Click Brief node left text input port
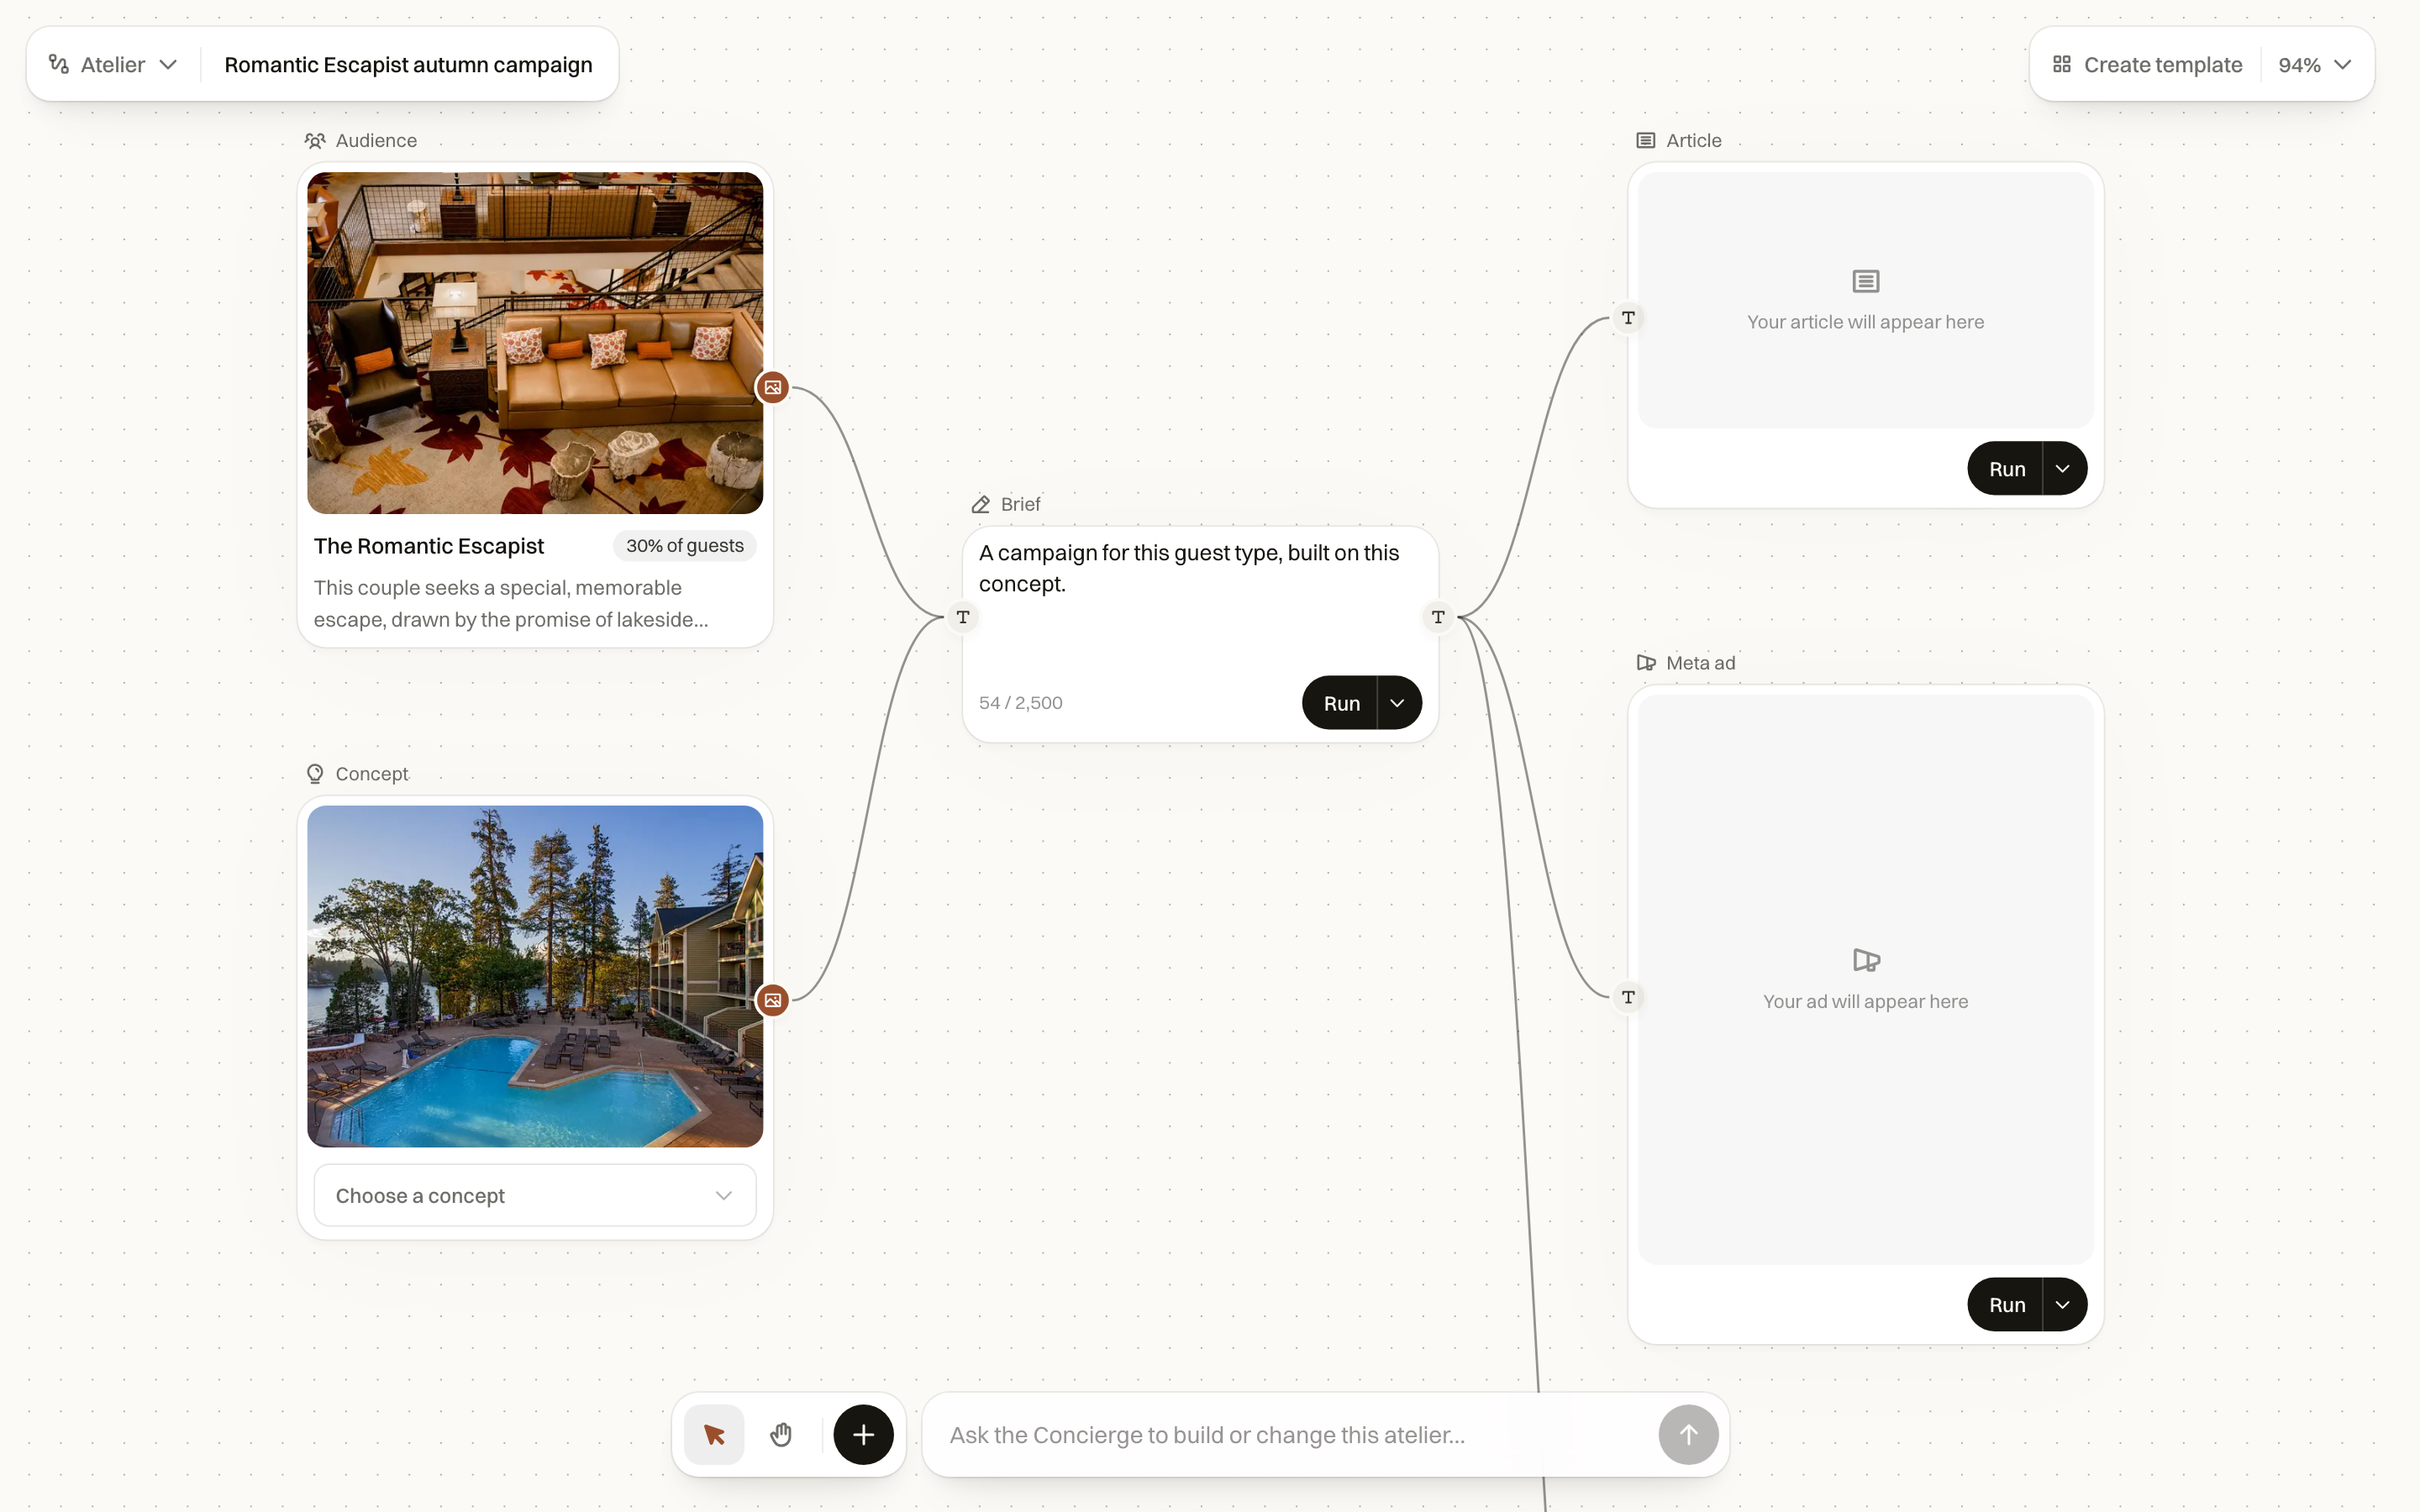The width and height of the screenshot is (2420, 1512). 963,617
